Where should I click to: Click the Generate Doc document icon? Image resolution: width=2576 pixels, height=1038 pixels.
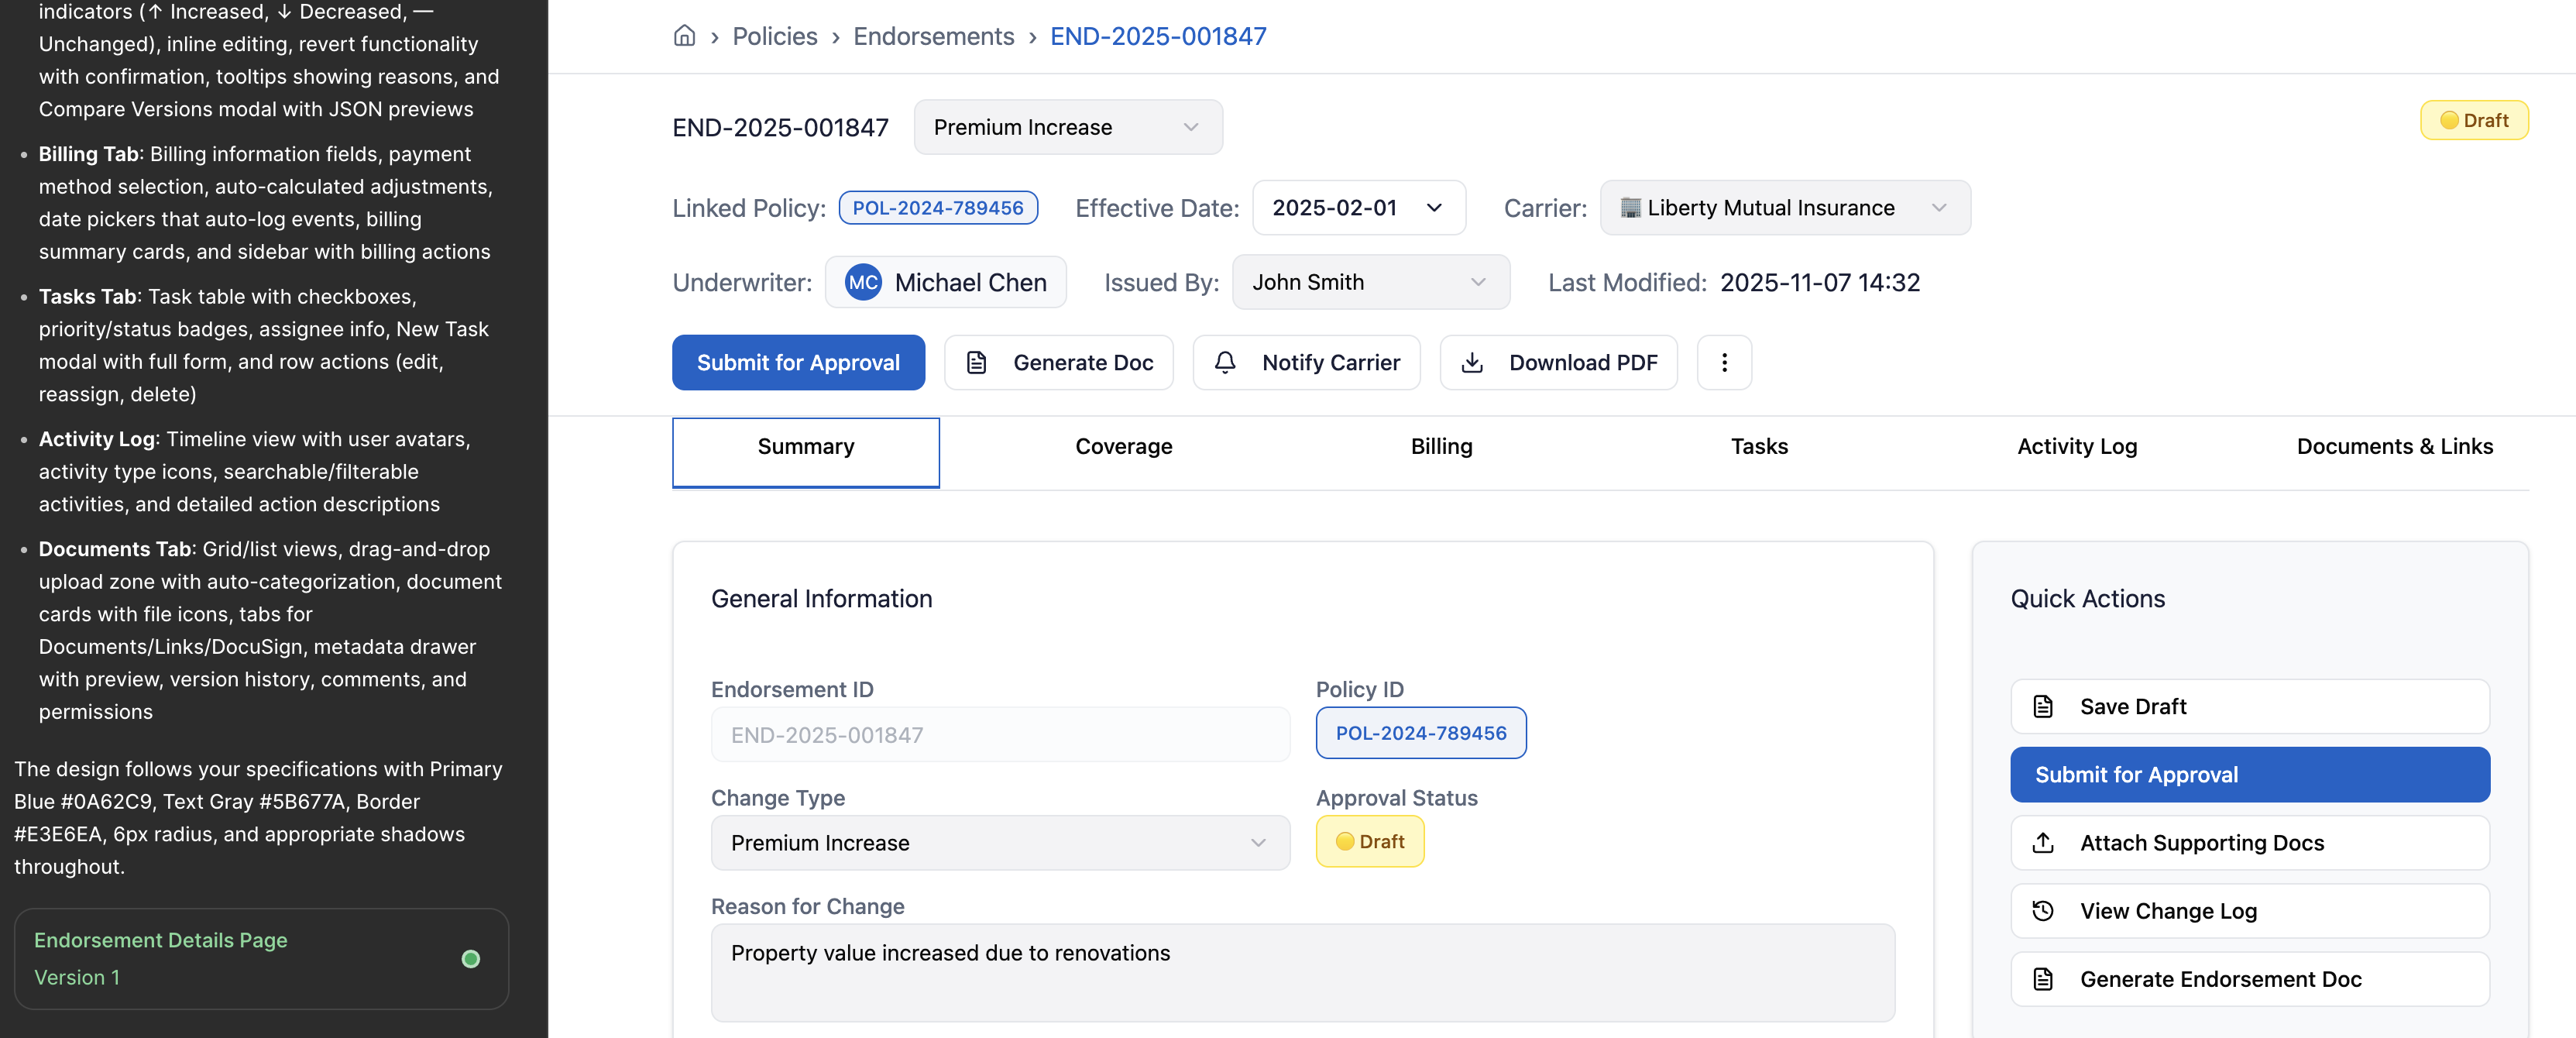click(x=976, y=362)
